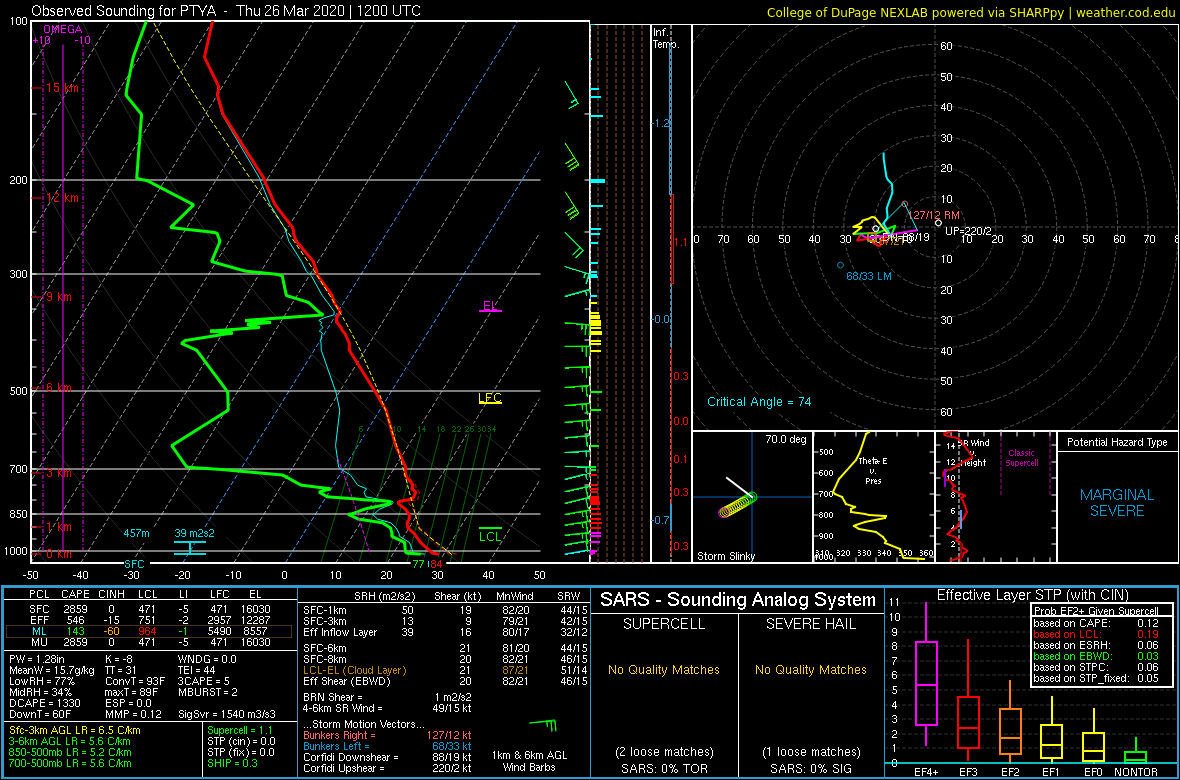
Task: Click No Quality Matches under SEVERE HAIL
Action: [810, 669]
